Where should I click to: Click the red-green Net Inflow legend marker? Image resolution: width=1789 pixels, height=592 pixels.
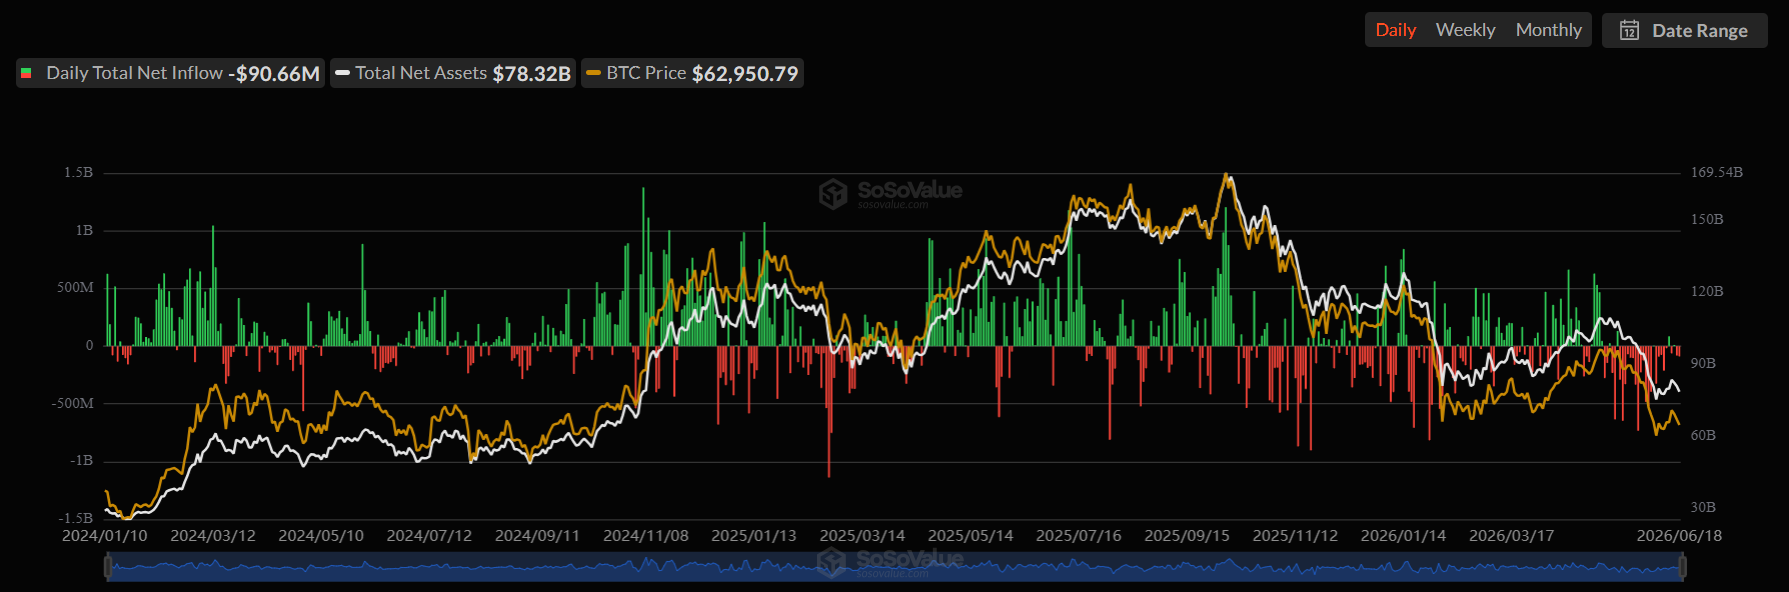[26, 73]
